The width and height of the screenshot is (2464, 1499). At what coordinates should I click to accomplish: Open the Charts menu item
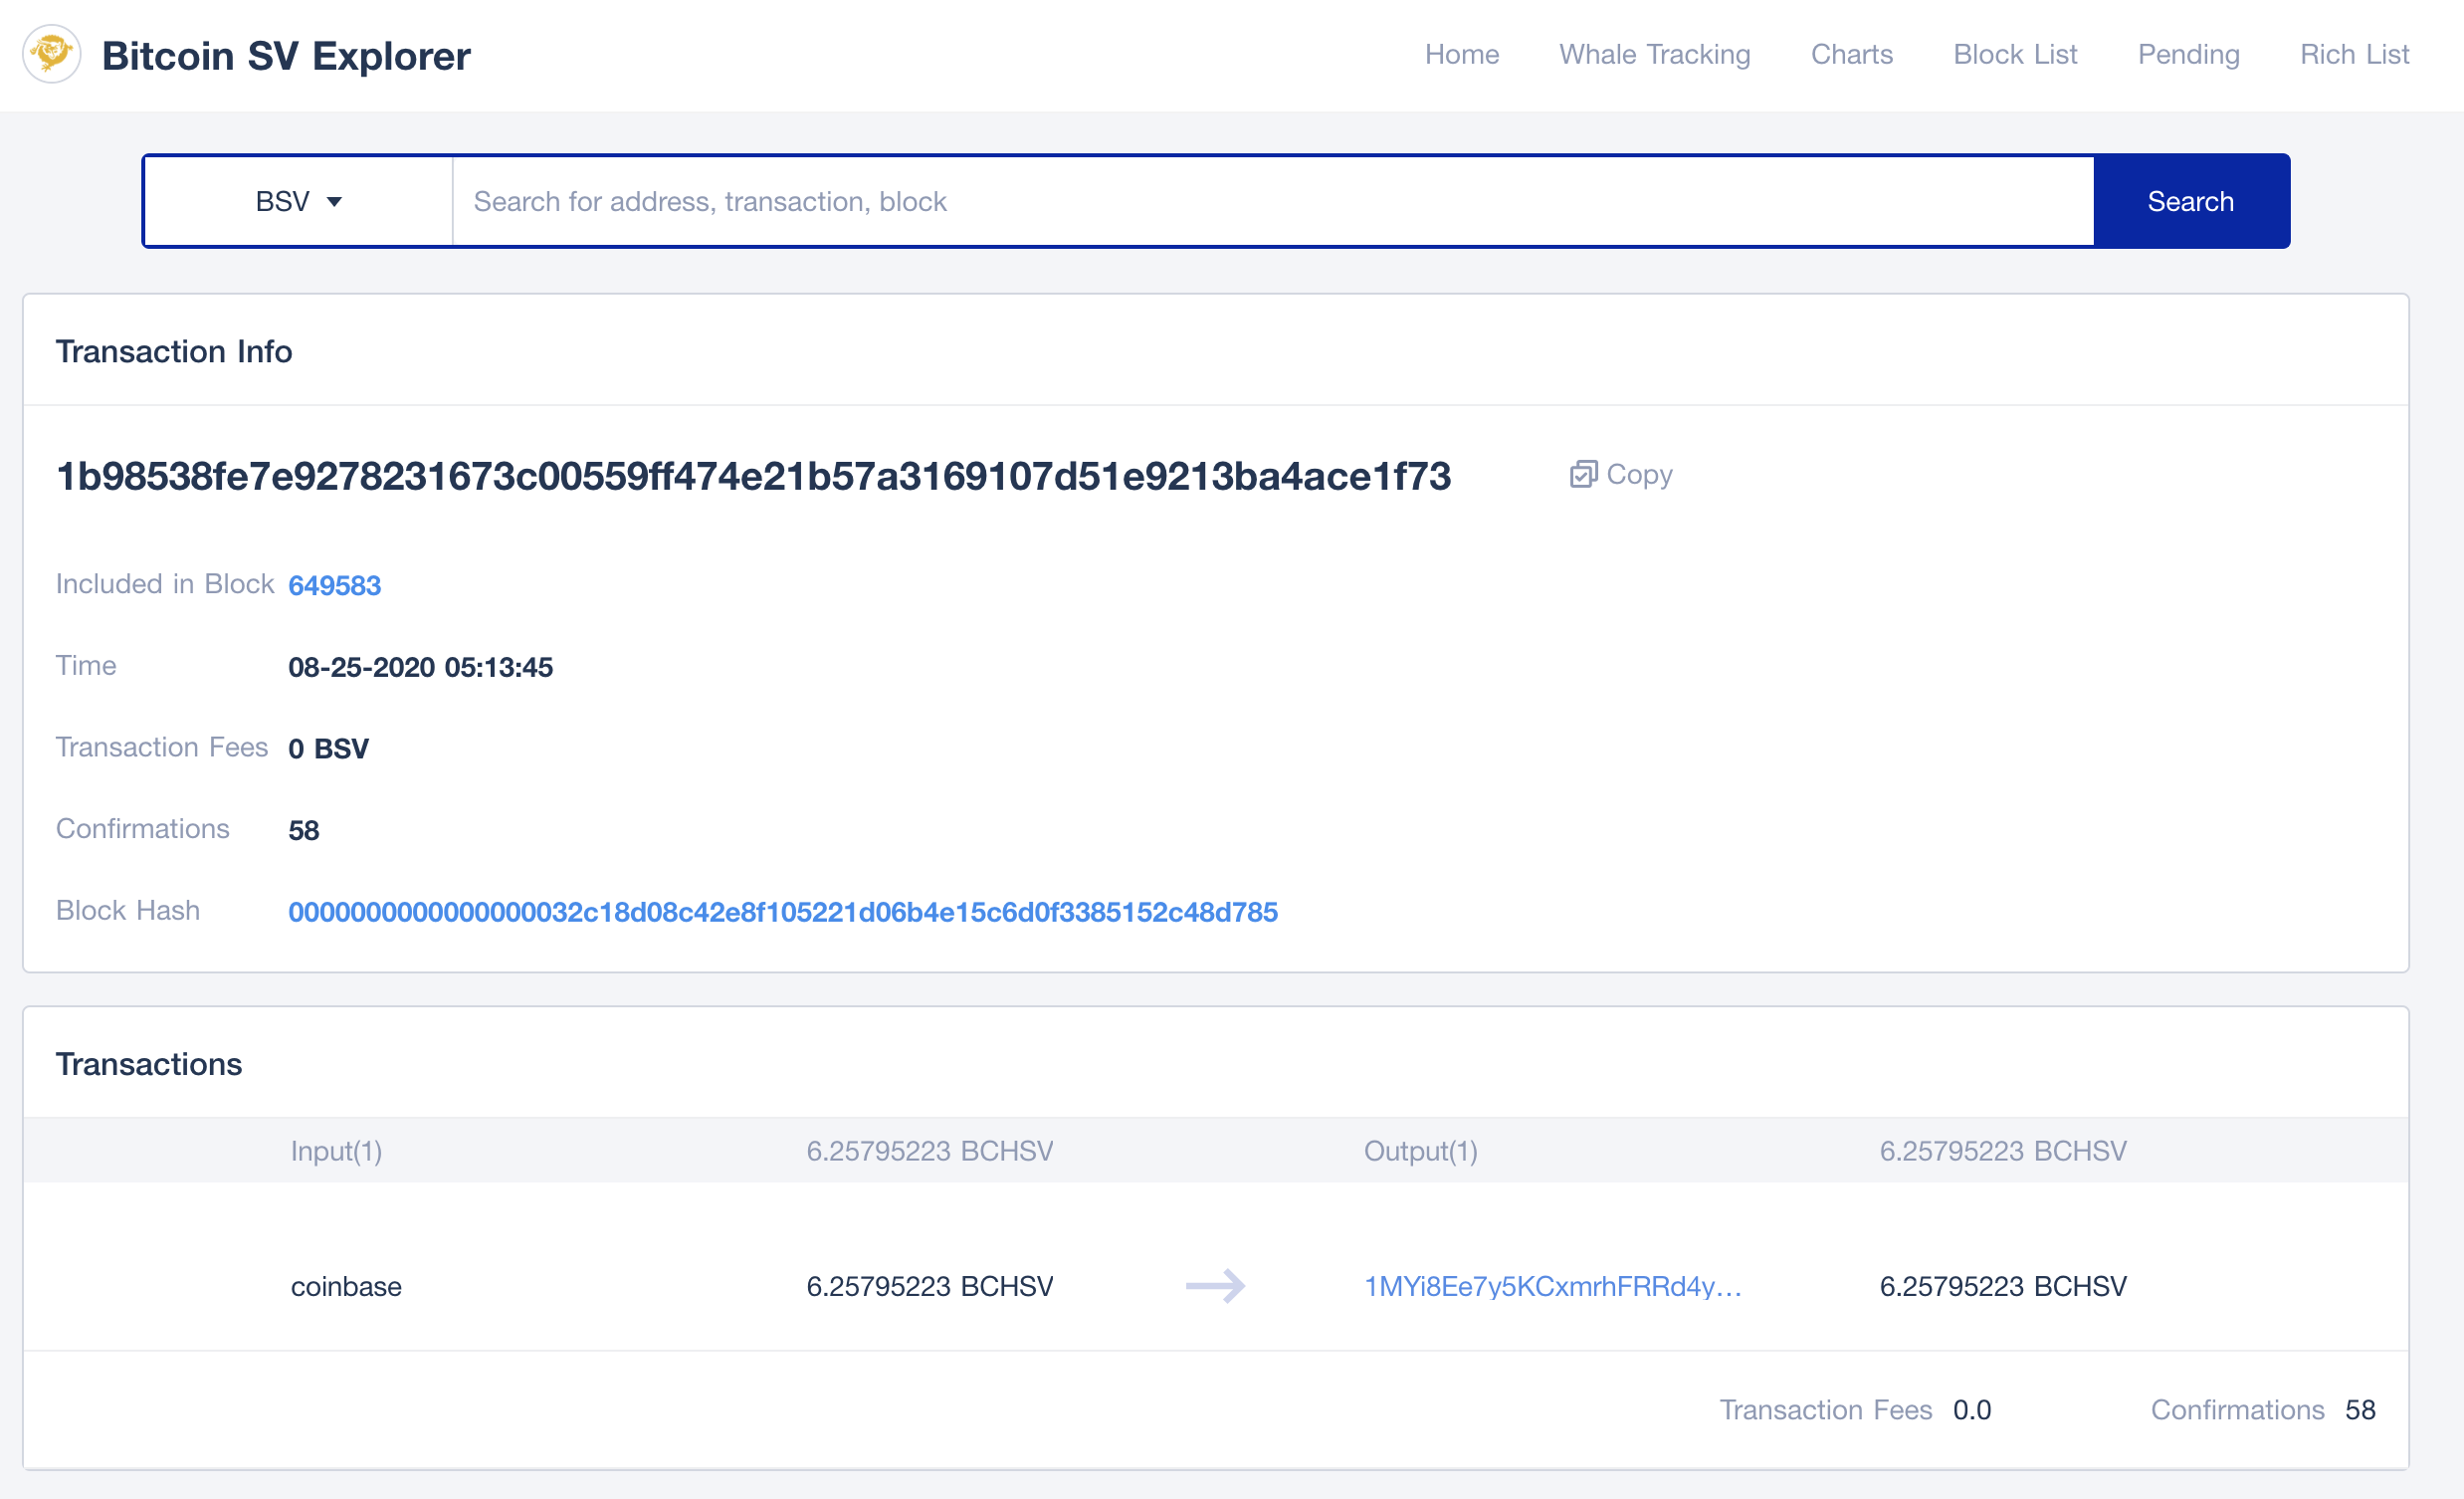[1852, 54]
